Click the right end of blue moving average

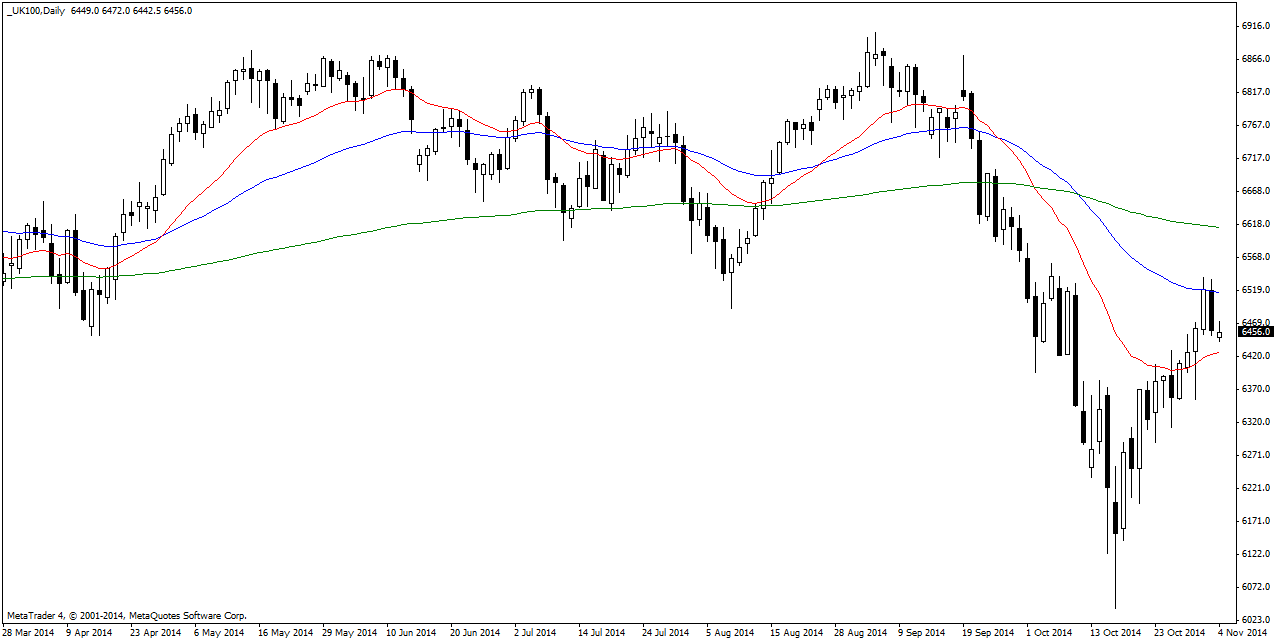click(x=1217, y=292)
